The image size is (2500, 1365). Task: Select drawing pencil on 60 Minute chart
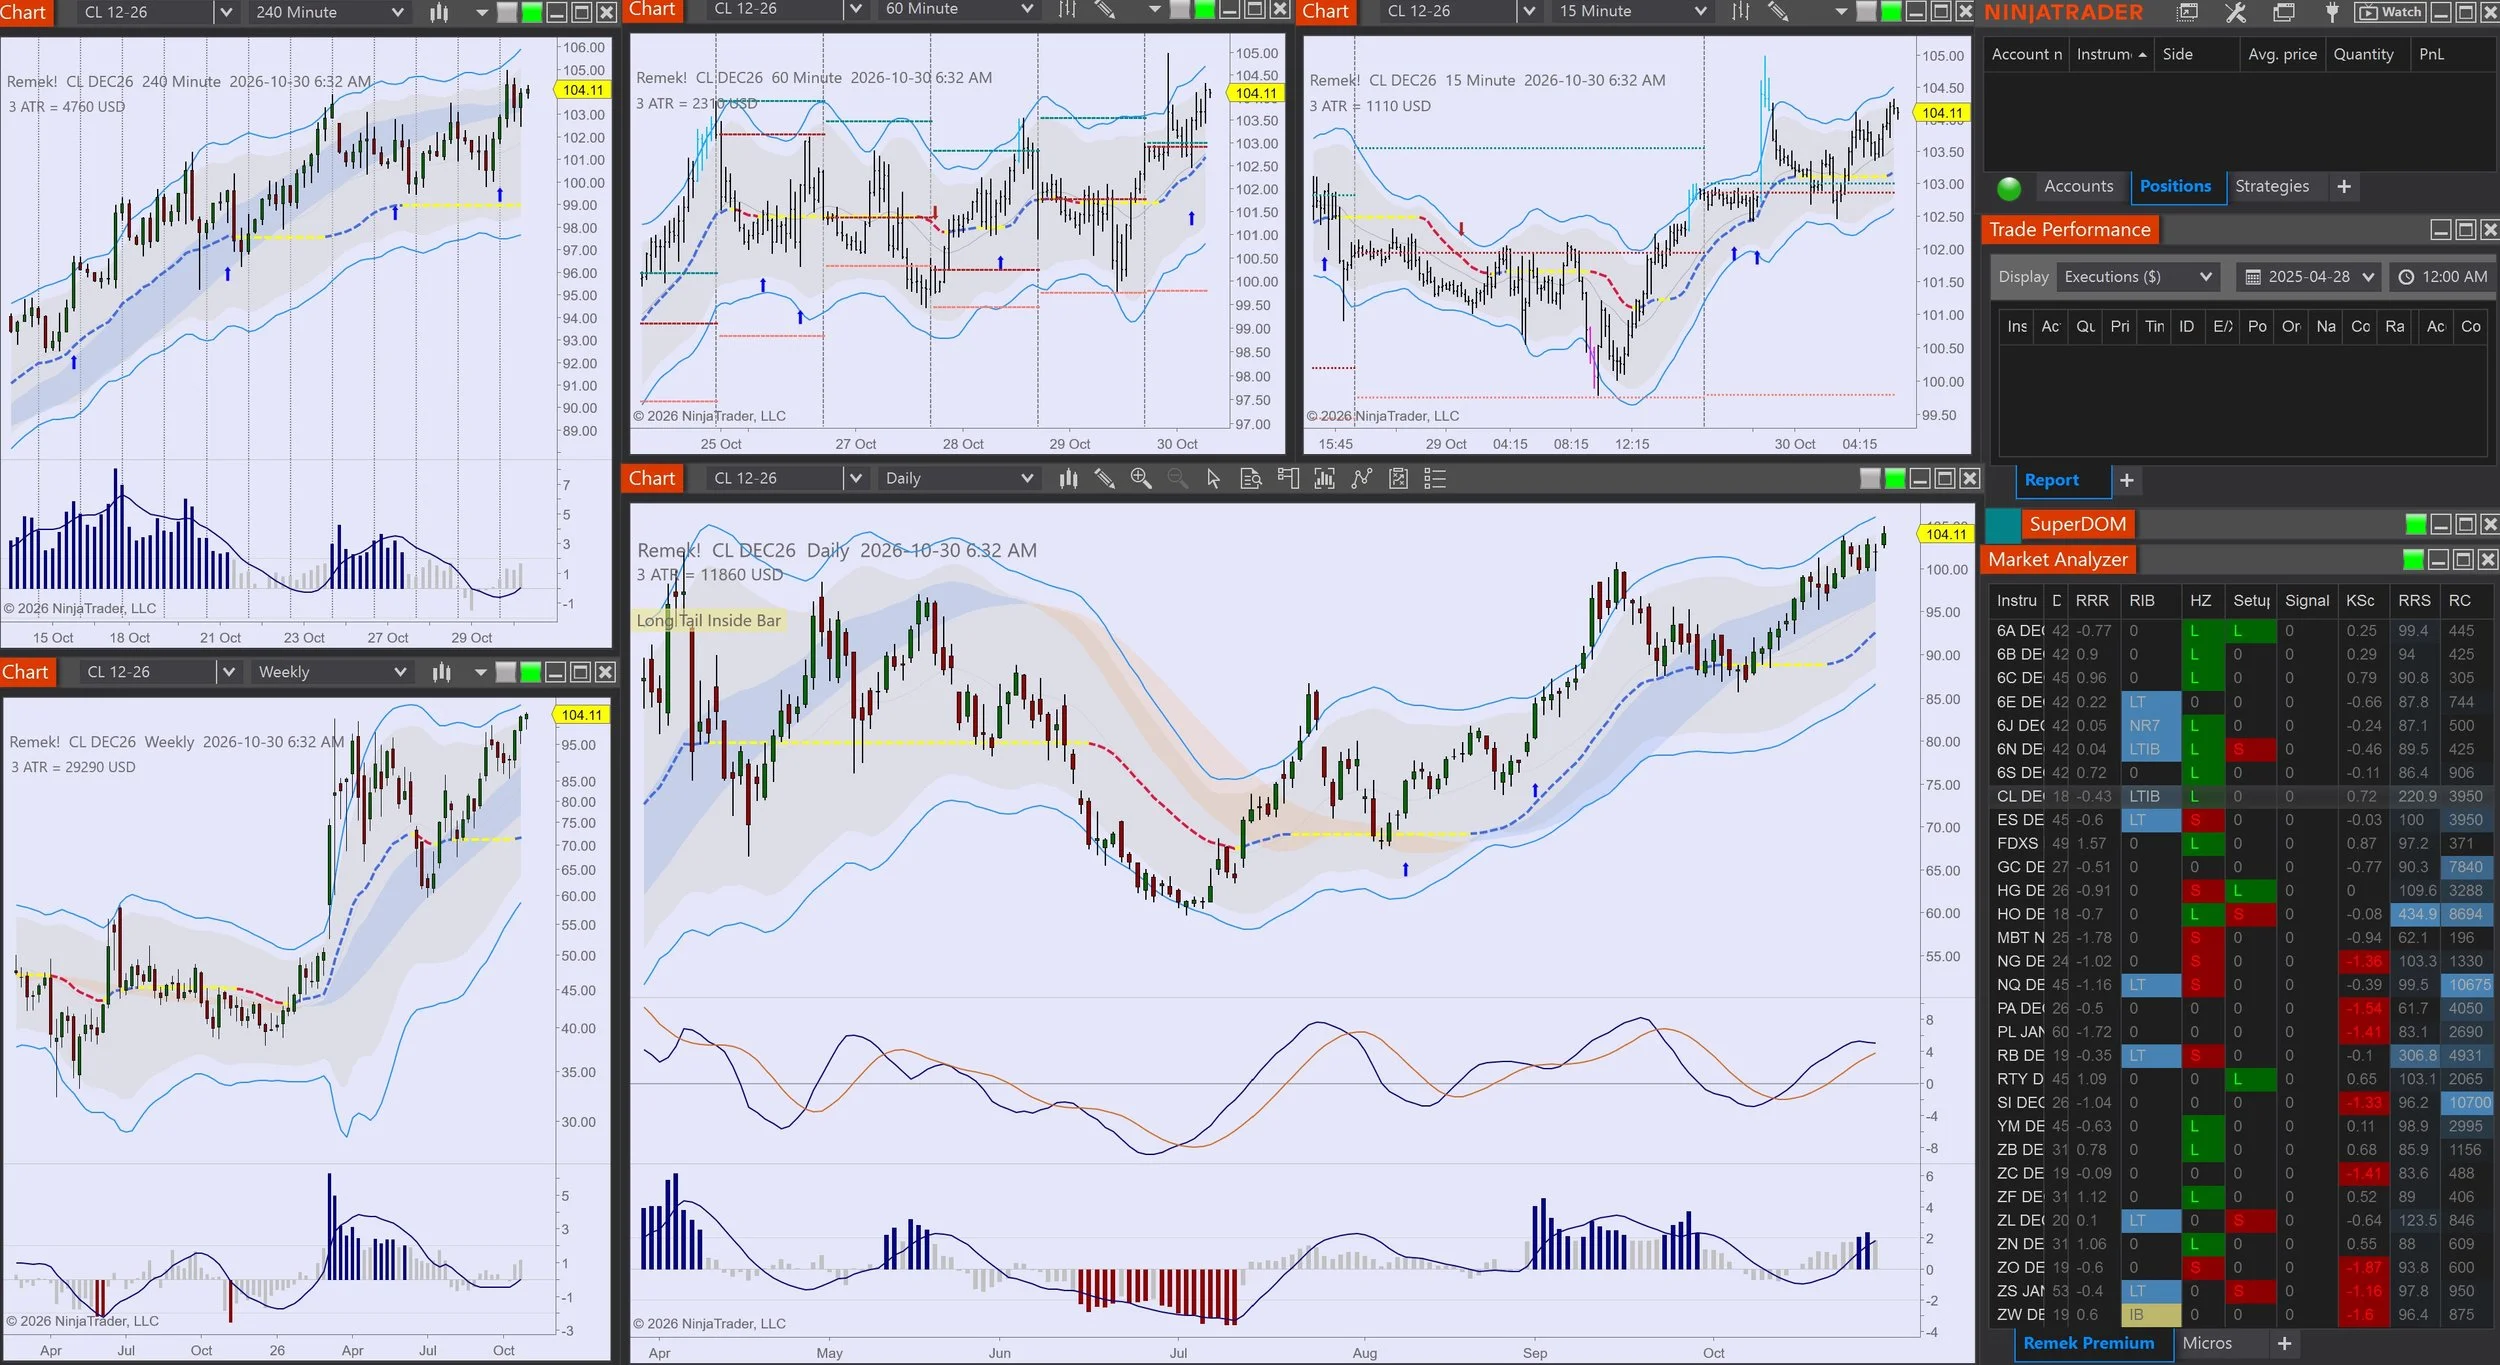(x=1104, y=10)
